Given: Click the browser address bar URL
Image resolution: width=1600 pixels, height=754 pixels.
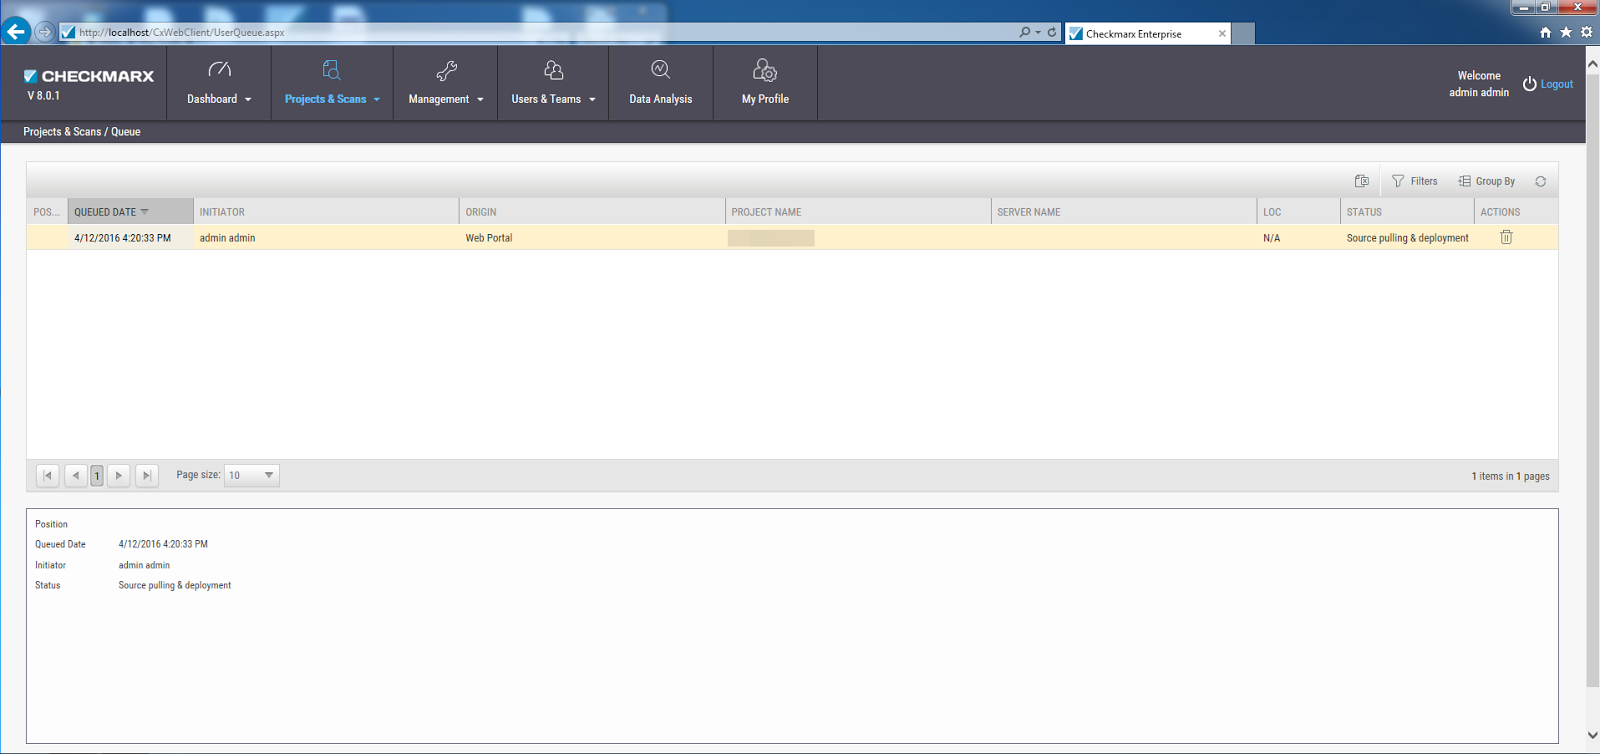Looking at the screenshot, I should tap(182, 32).
